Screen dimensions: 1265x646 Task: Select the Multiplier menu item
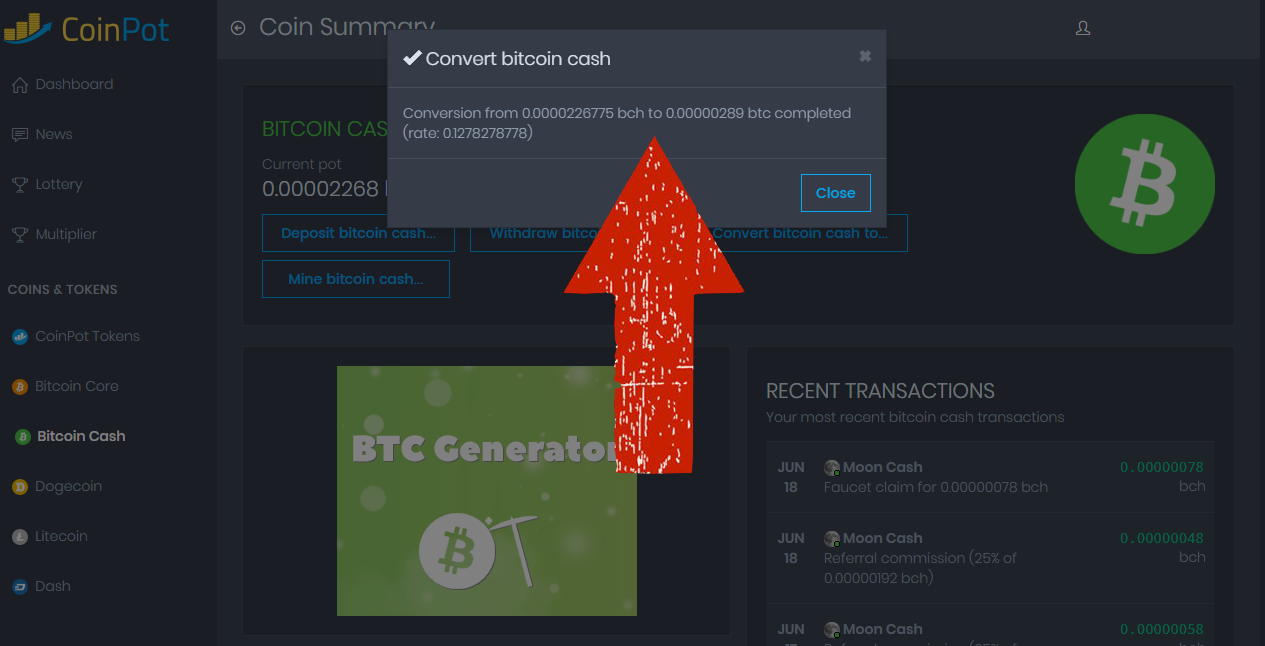pos(54,235)
